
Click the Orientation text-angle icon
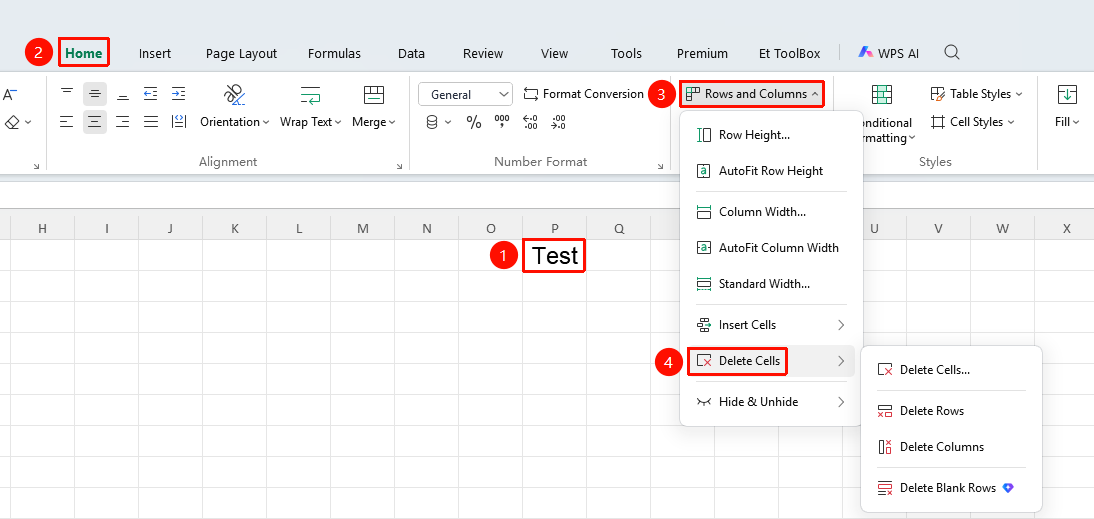pos(234,95)
